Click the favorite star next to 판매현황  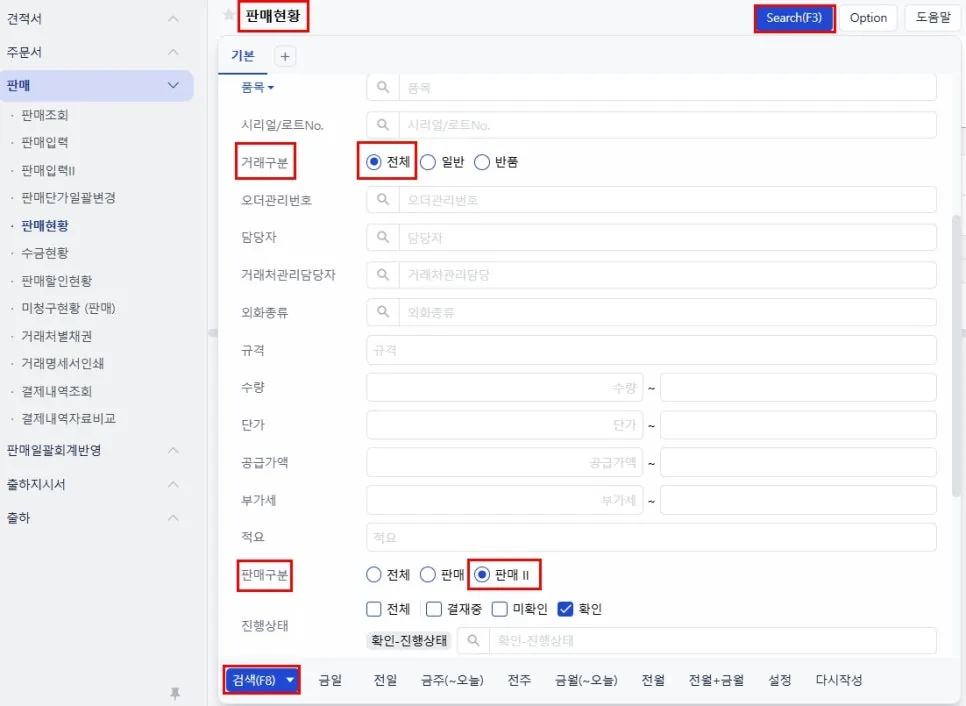tap(229, 15)
